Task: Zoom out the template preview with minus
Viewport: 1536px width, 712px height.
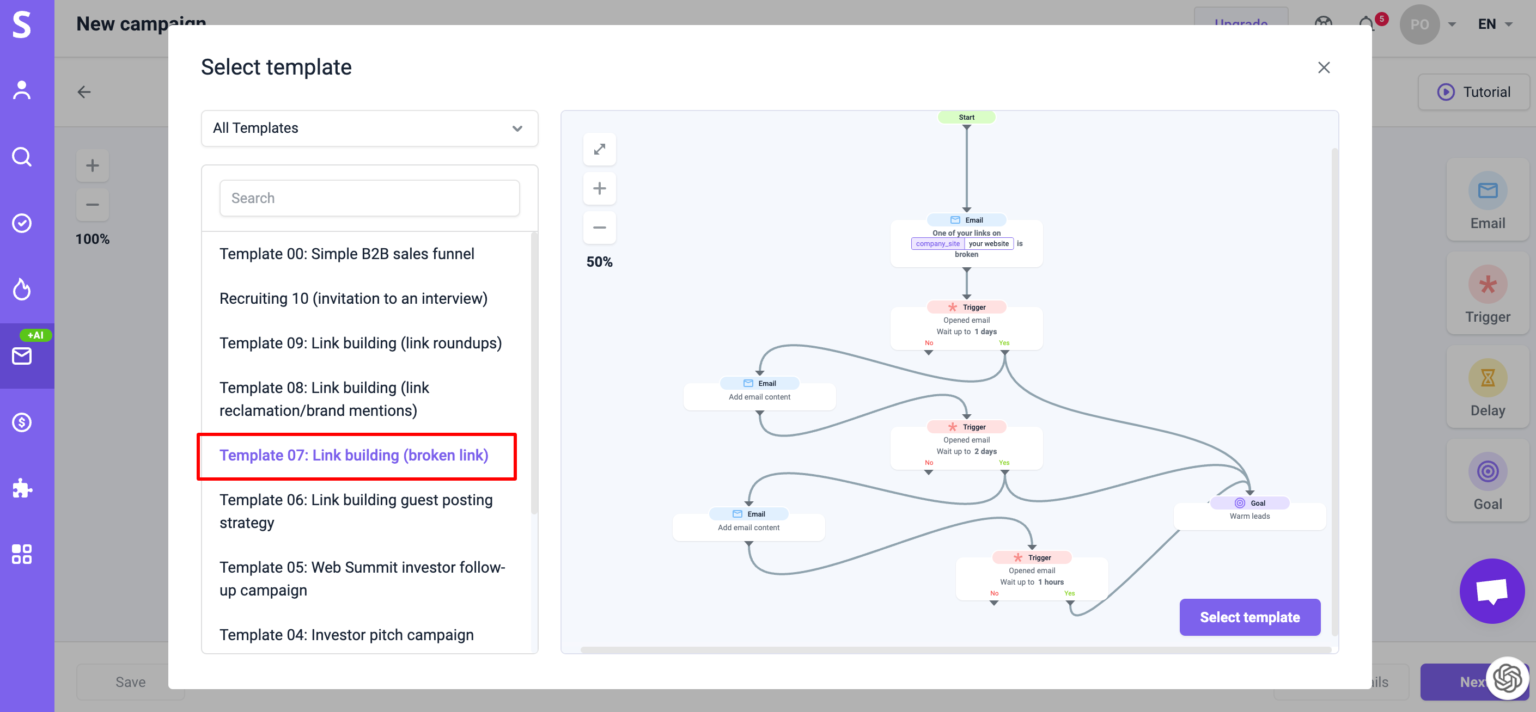Action: pyautogui.click(x=599, y=227)
